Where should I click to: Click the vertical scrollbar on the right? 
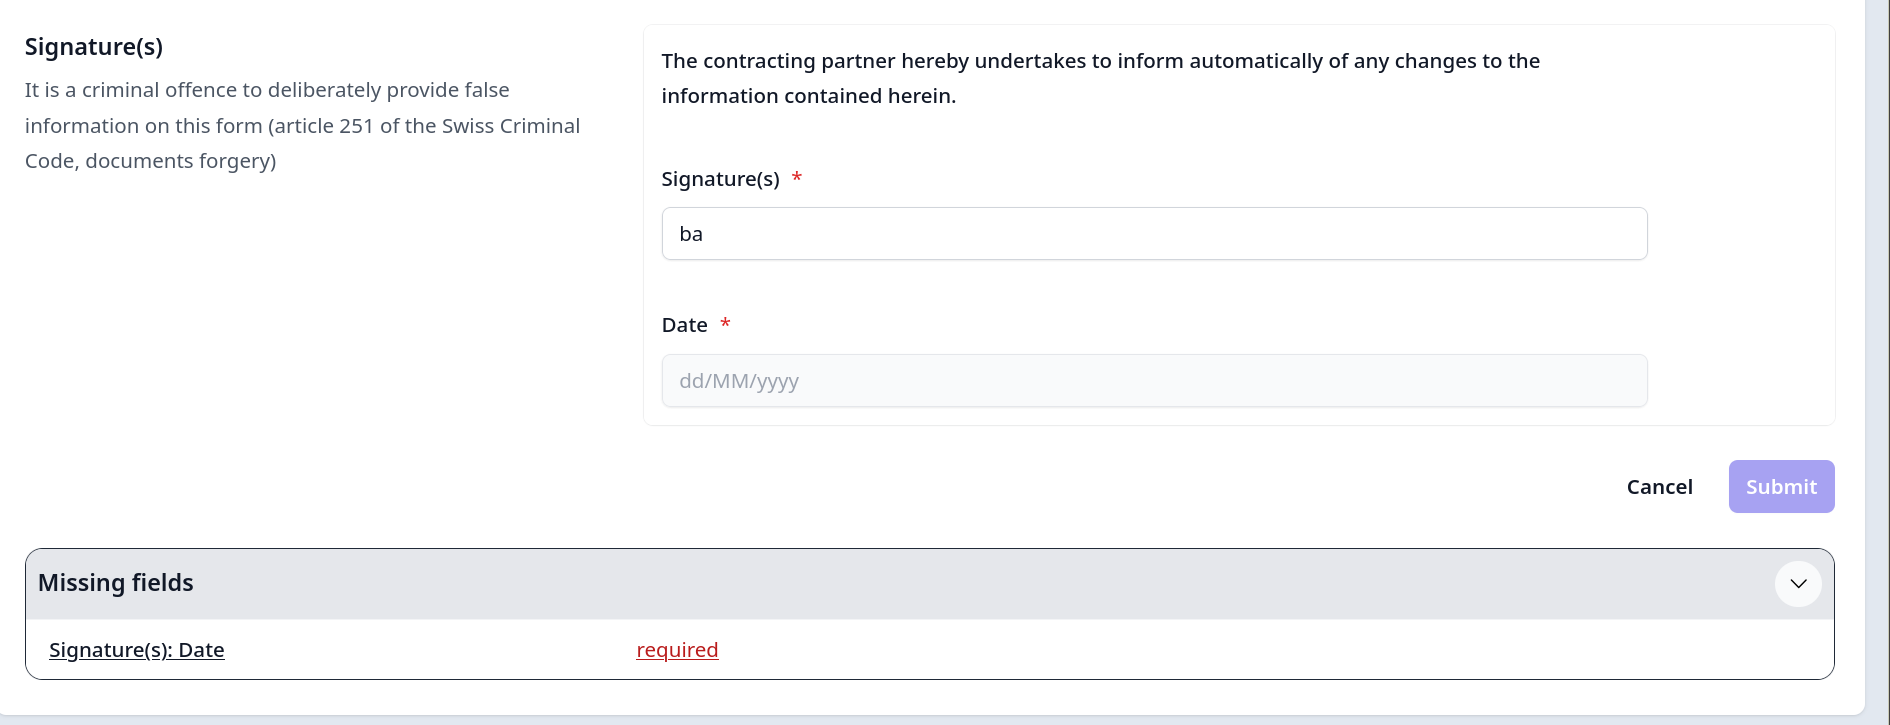click(x=1877, y=360)
